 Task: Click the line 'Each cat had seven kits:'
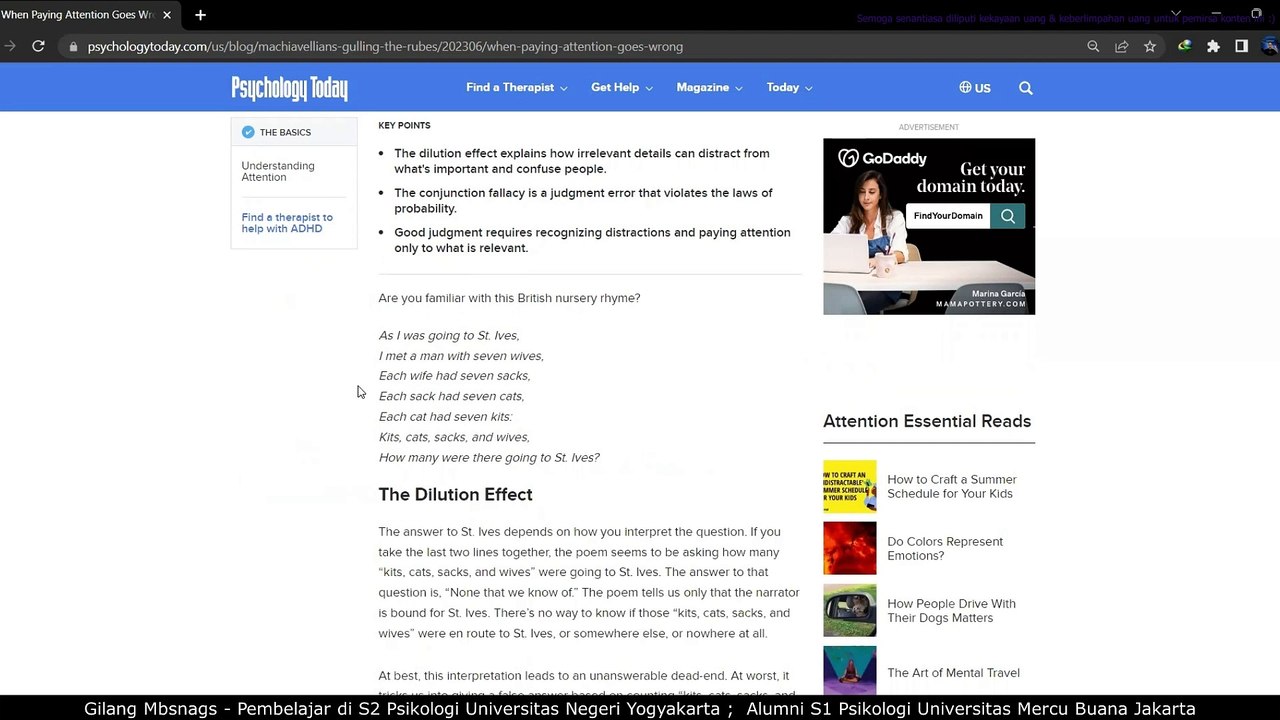(445, 417)
